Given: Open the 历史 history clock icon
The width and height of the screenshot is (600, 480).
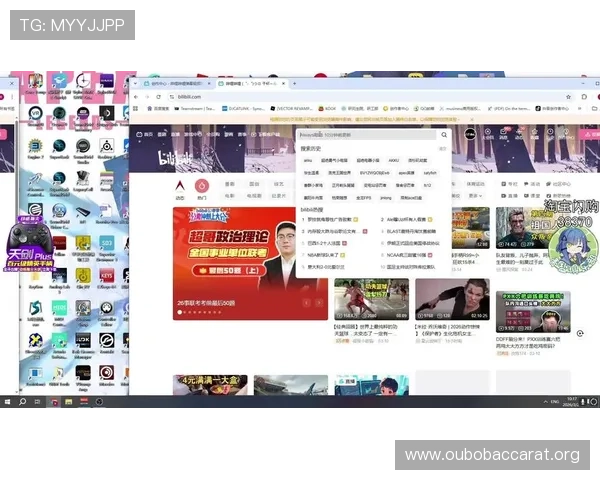Looking at the screenshot, I should click(x=550, y=134).
